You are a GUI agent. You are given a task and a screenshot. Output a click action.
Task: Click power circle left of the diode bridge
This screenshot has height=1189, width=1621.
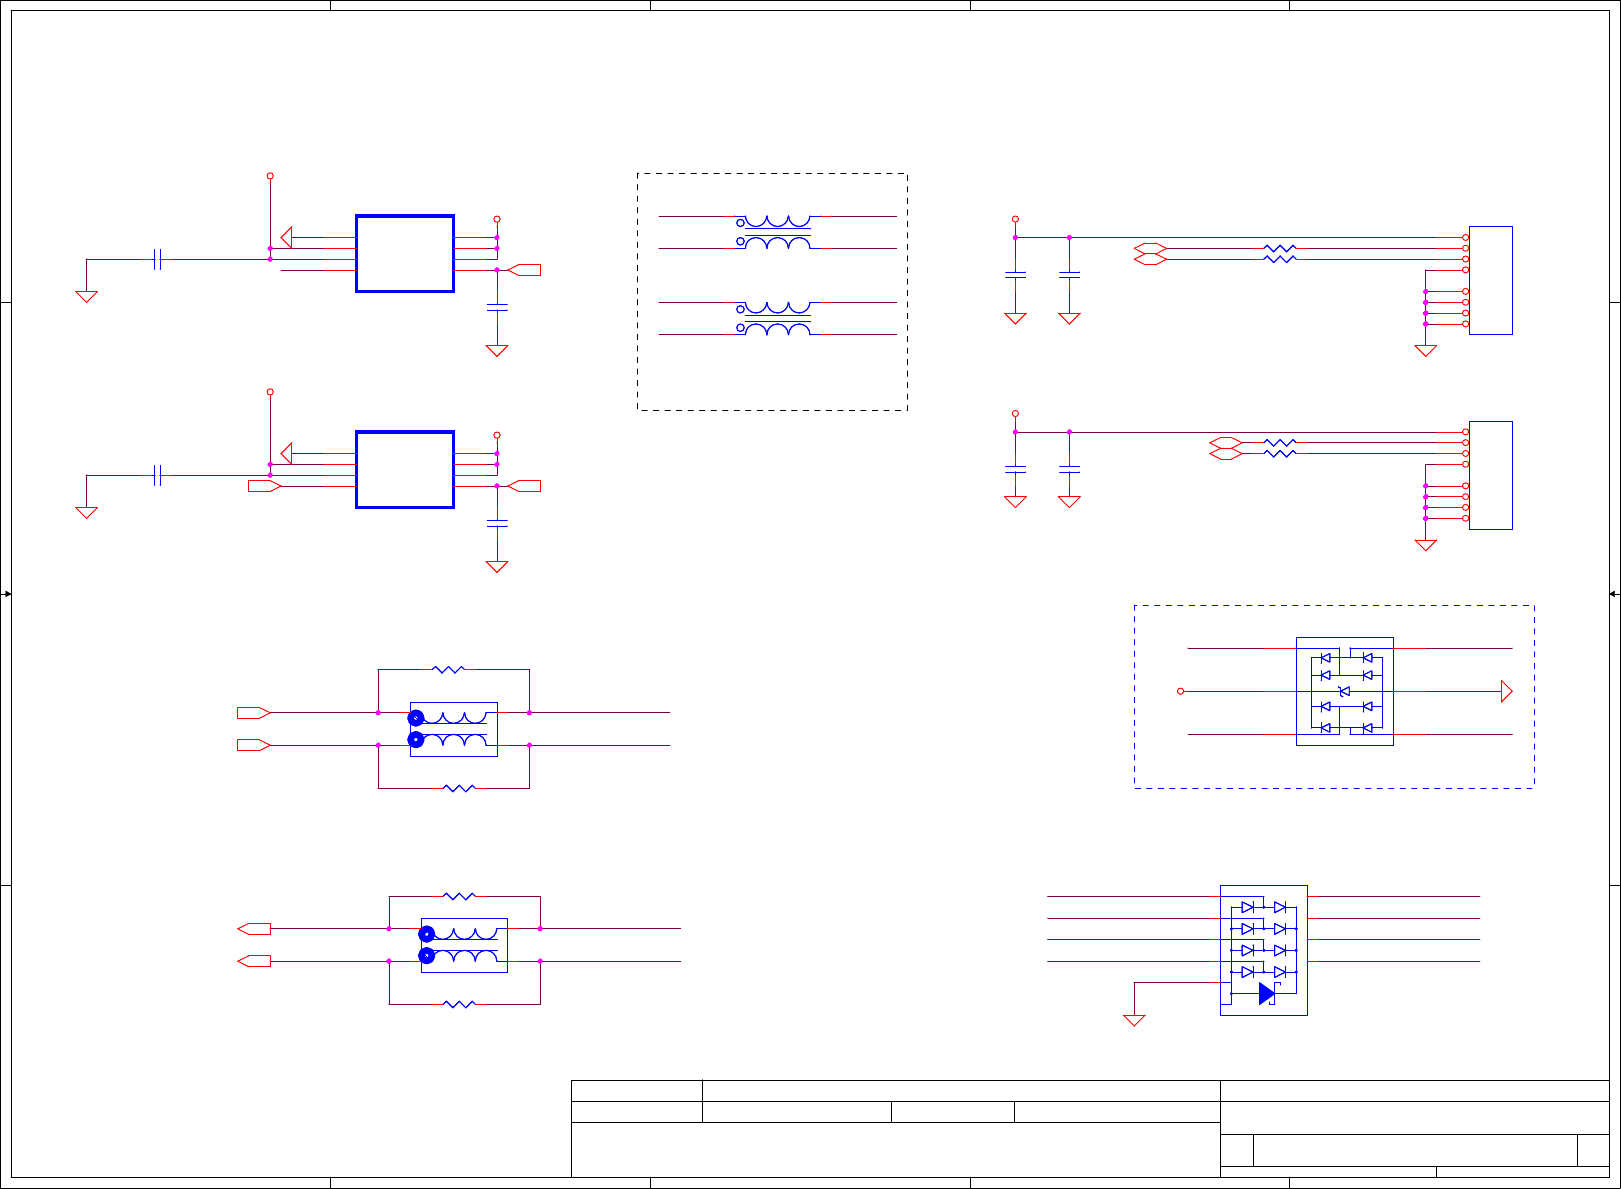(x=1180, y=691)
